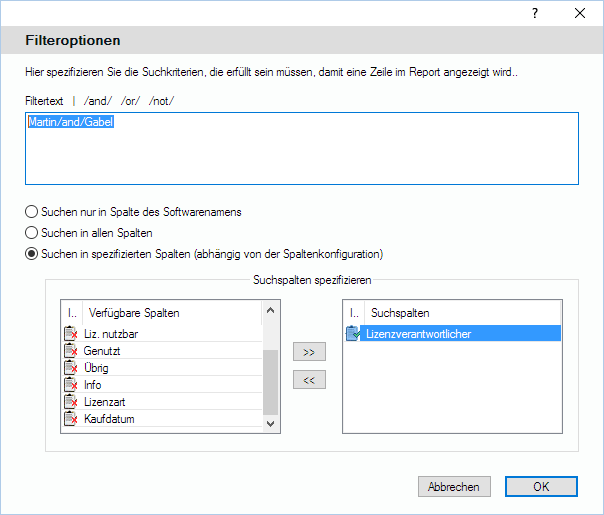Click the I.. header in the Suchspalten list

354,313
